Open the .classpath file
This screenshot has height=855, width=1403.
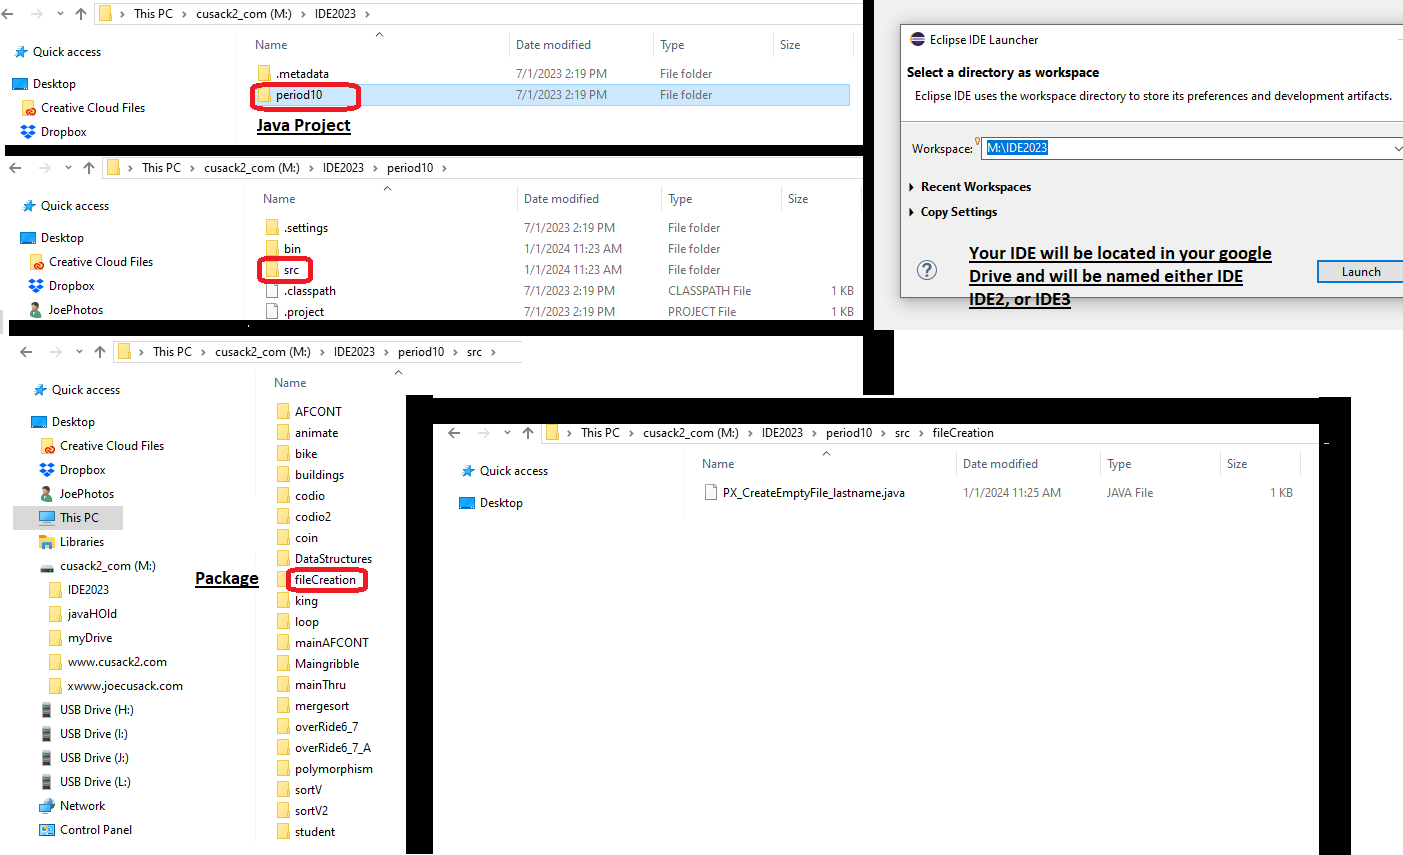[x=309, y=291]
